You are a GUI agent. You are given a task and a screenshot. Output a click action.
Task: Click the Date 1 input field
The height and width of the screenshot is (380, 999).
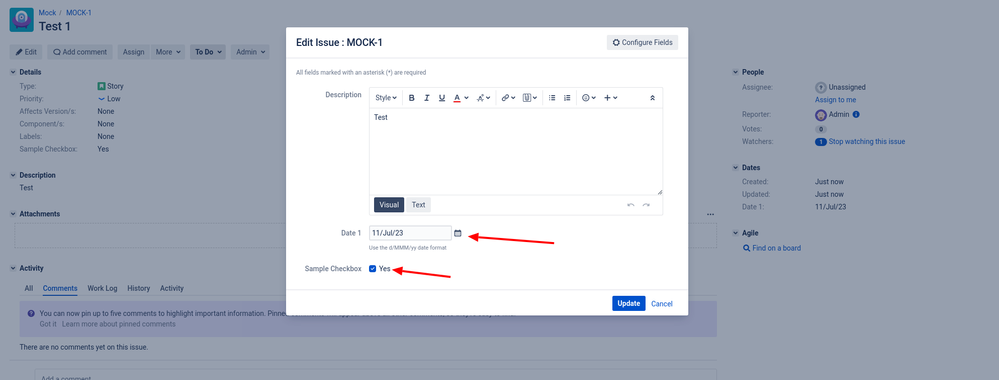[410, 233]
